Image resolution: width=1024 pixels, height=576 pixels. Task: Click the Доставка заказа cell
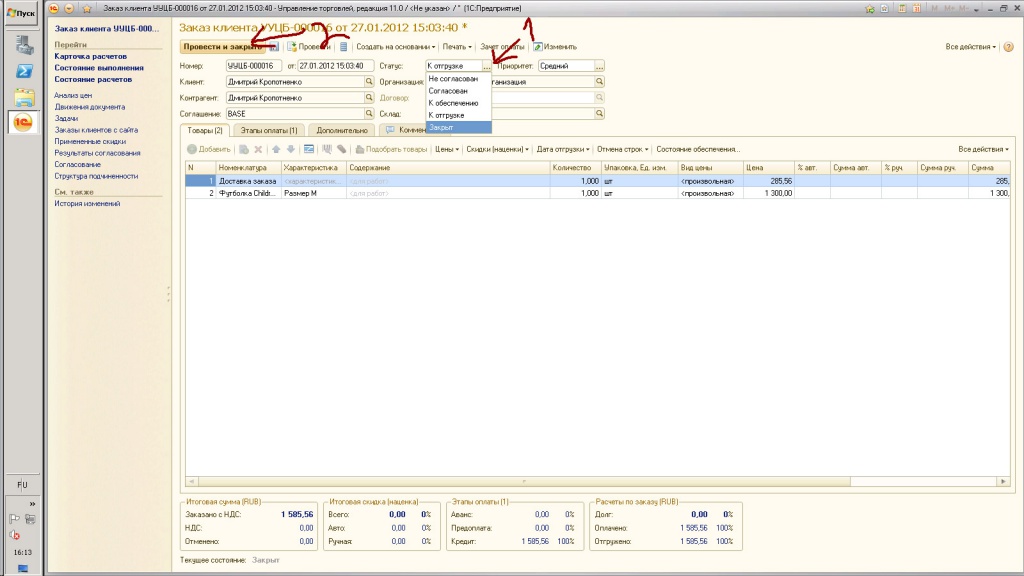pos(248,181)
